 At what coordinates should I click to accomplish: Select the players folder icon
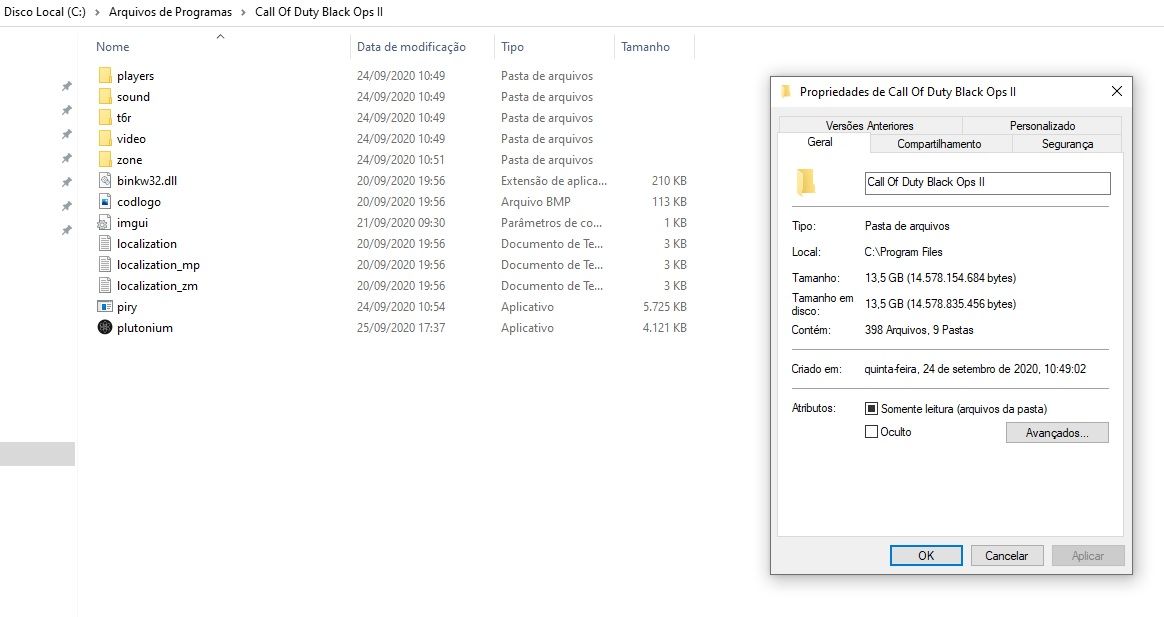click(x=105, y=75)
